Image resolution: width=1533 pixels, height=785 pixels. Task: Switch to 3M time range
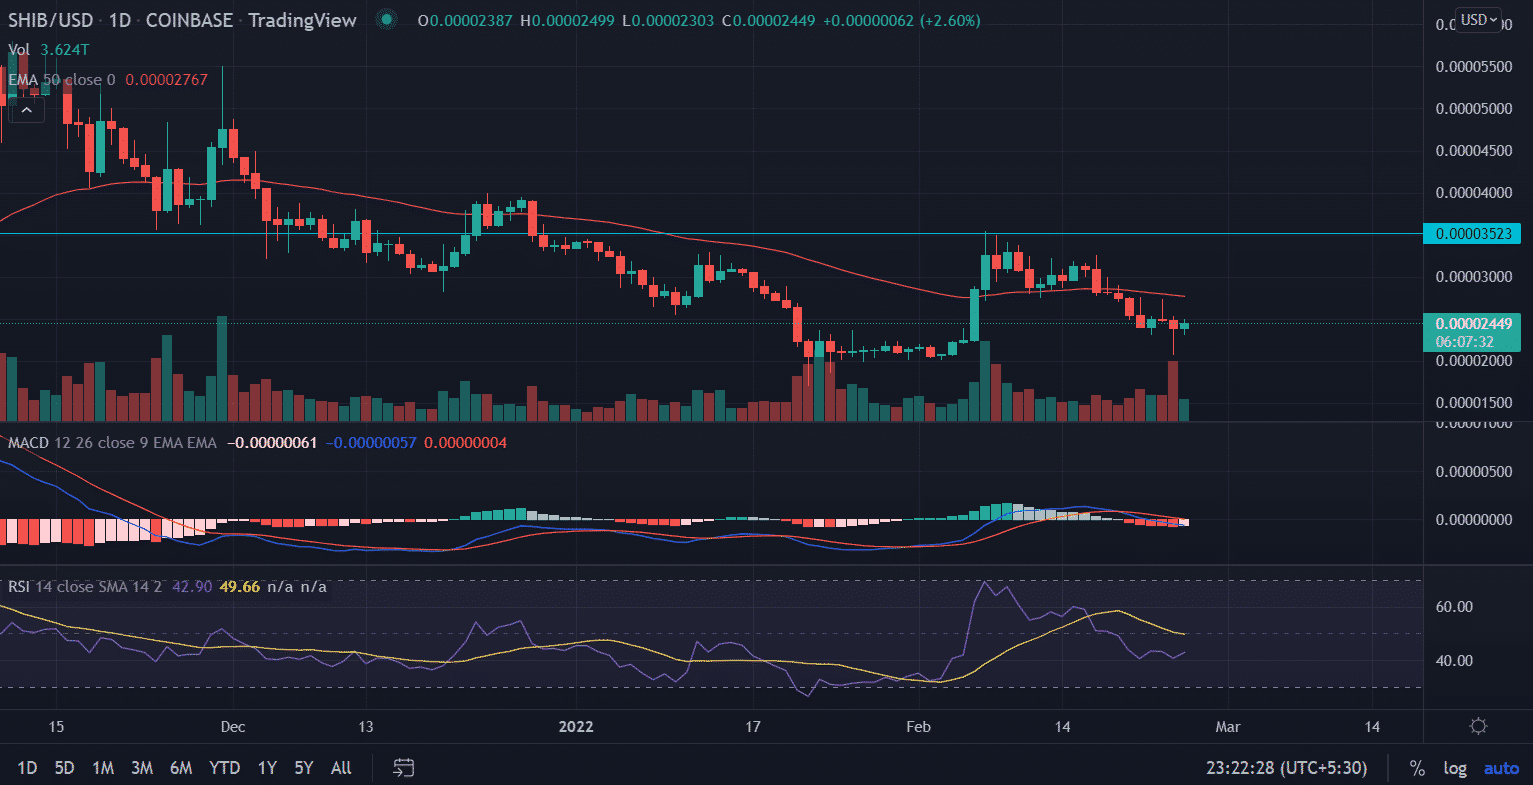click(x=142, y=768)
